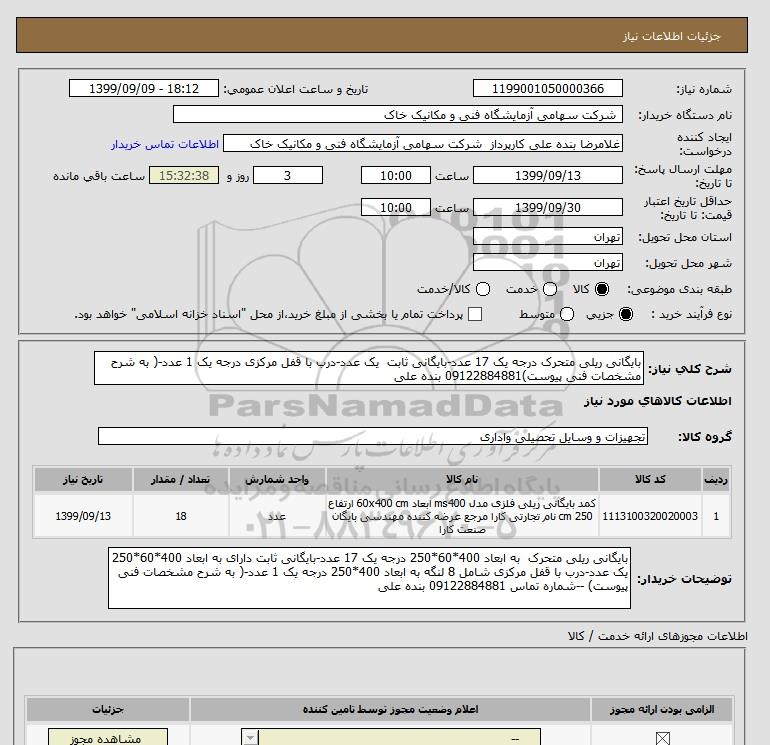Click the unit cell عدد

[x=277, y=516]
